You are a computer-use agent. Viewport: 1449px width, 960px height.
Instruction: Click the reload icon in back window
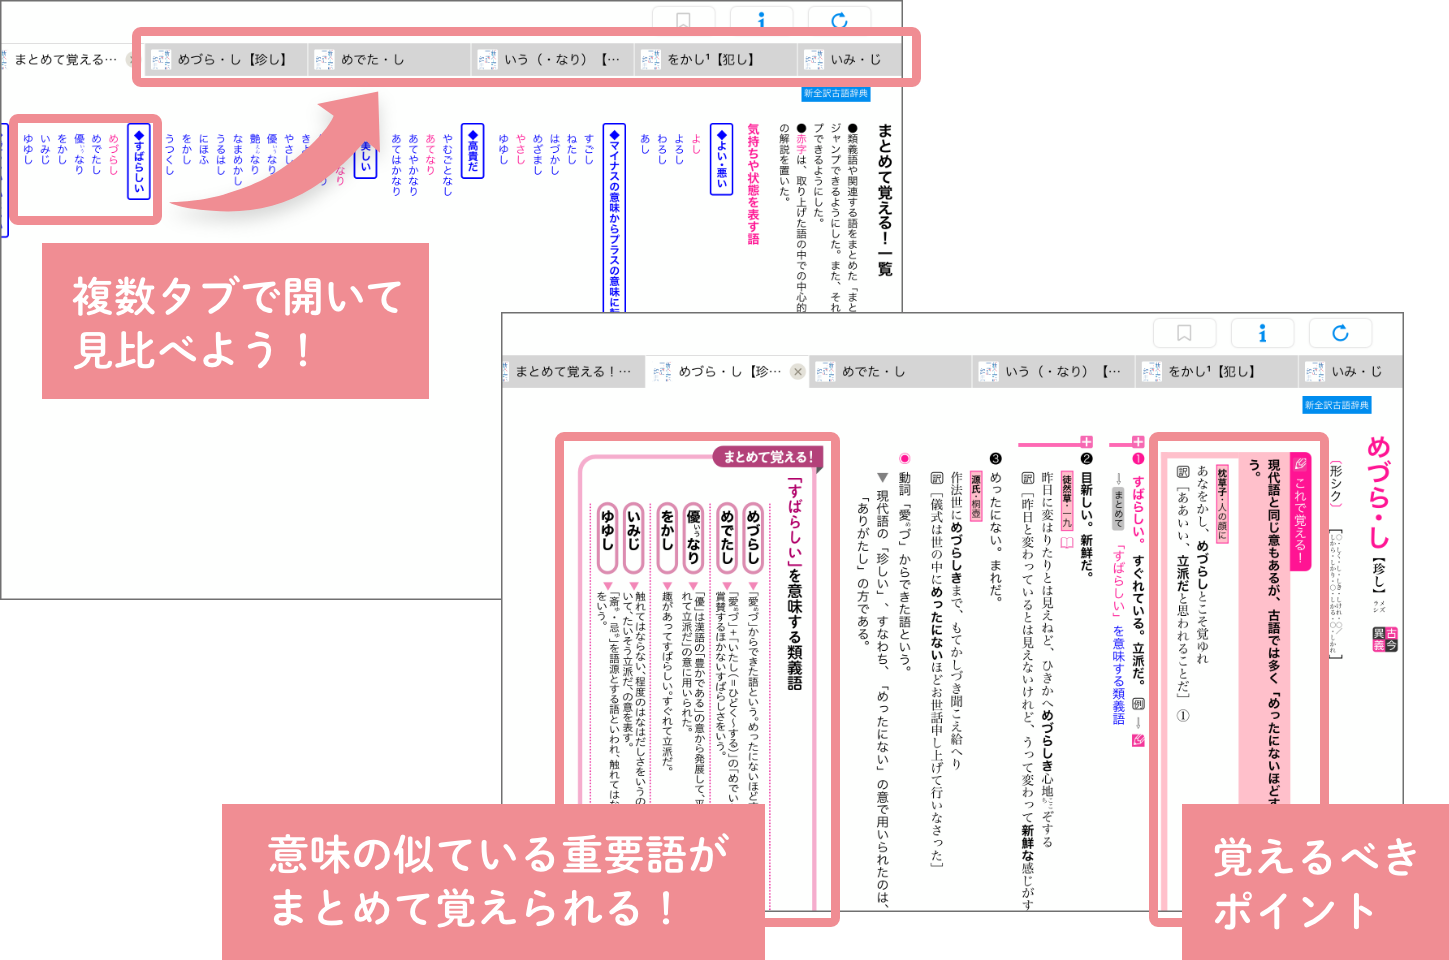pos(840,18)
